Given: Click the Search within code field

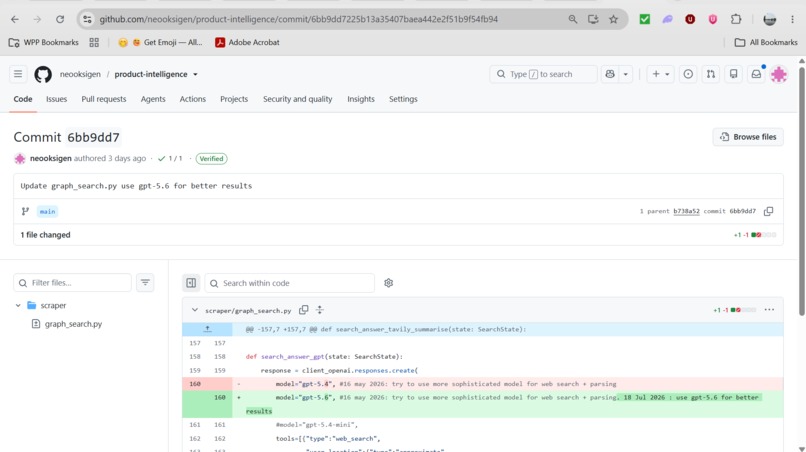Looking at the screenshot, I should tap(290, 283).
